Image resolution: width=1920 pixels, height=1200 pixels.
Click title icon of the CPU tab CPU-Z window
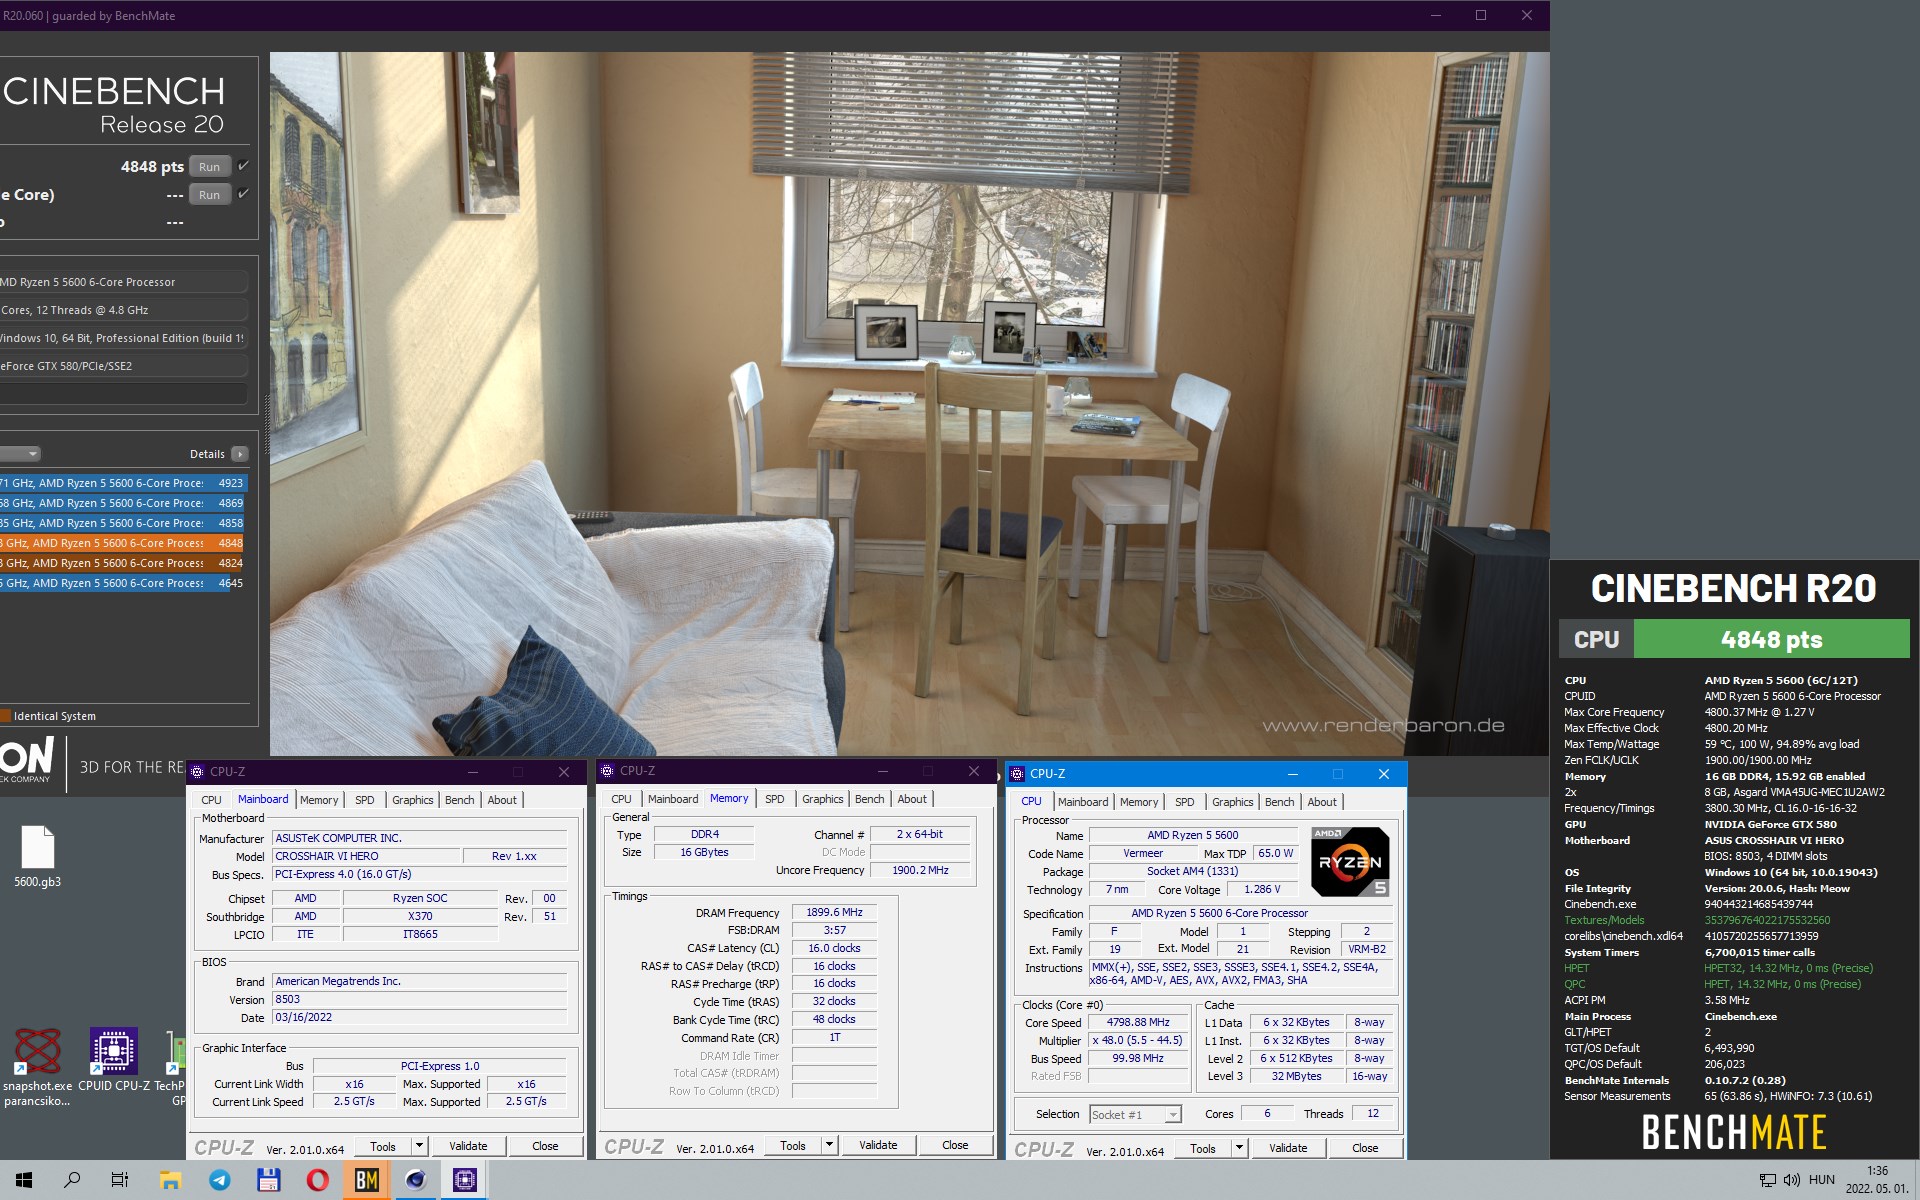(x=1017, y=774)
